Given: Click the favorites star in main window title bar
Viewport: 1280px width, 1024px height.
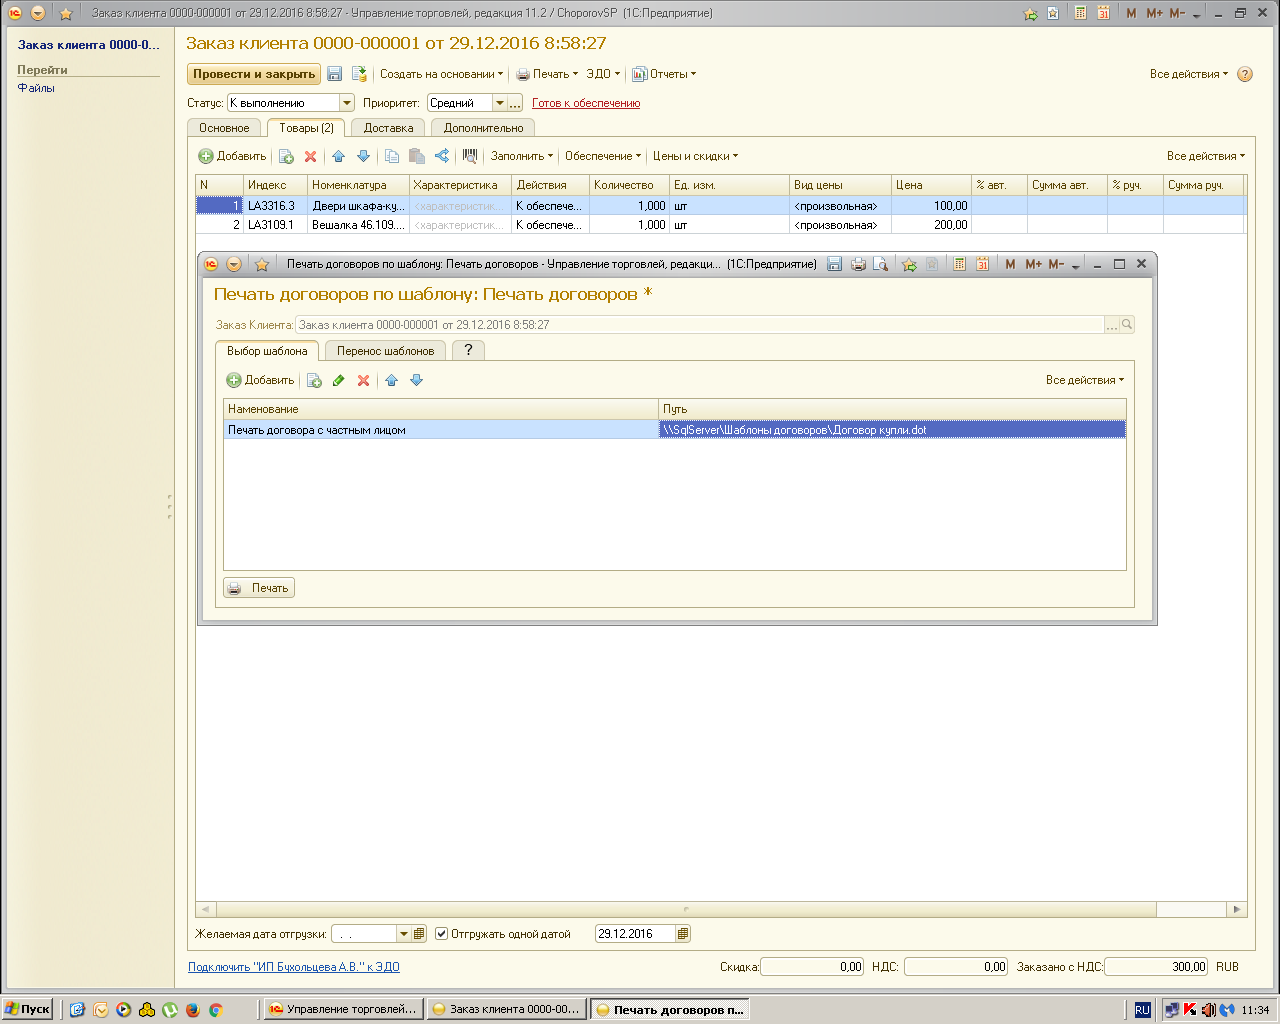Looking at the screenshot, I should coord(66,13).
